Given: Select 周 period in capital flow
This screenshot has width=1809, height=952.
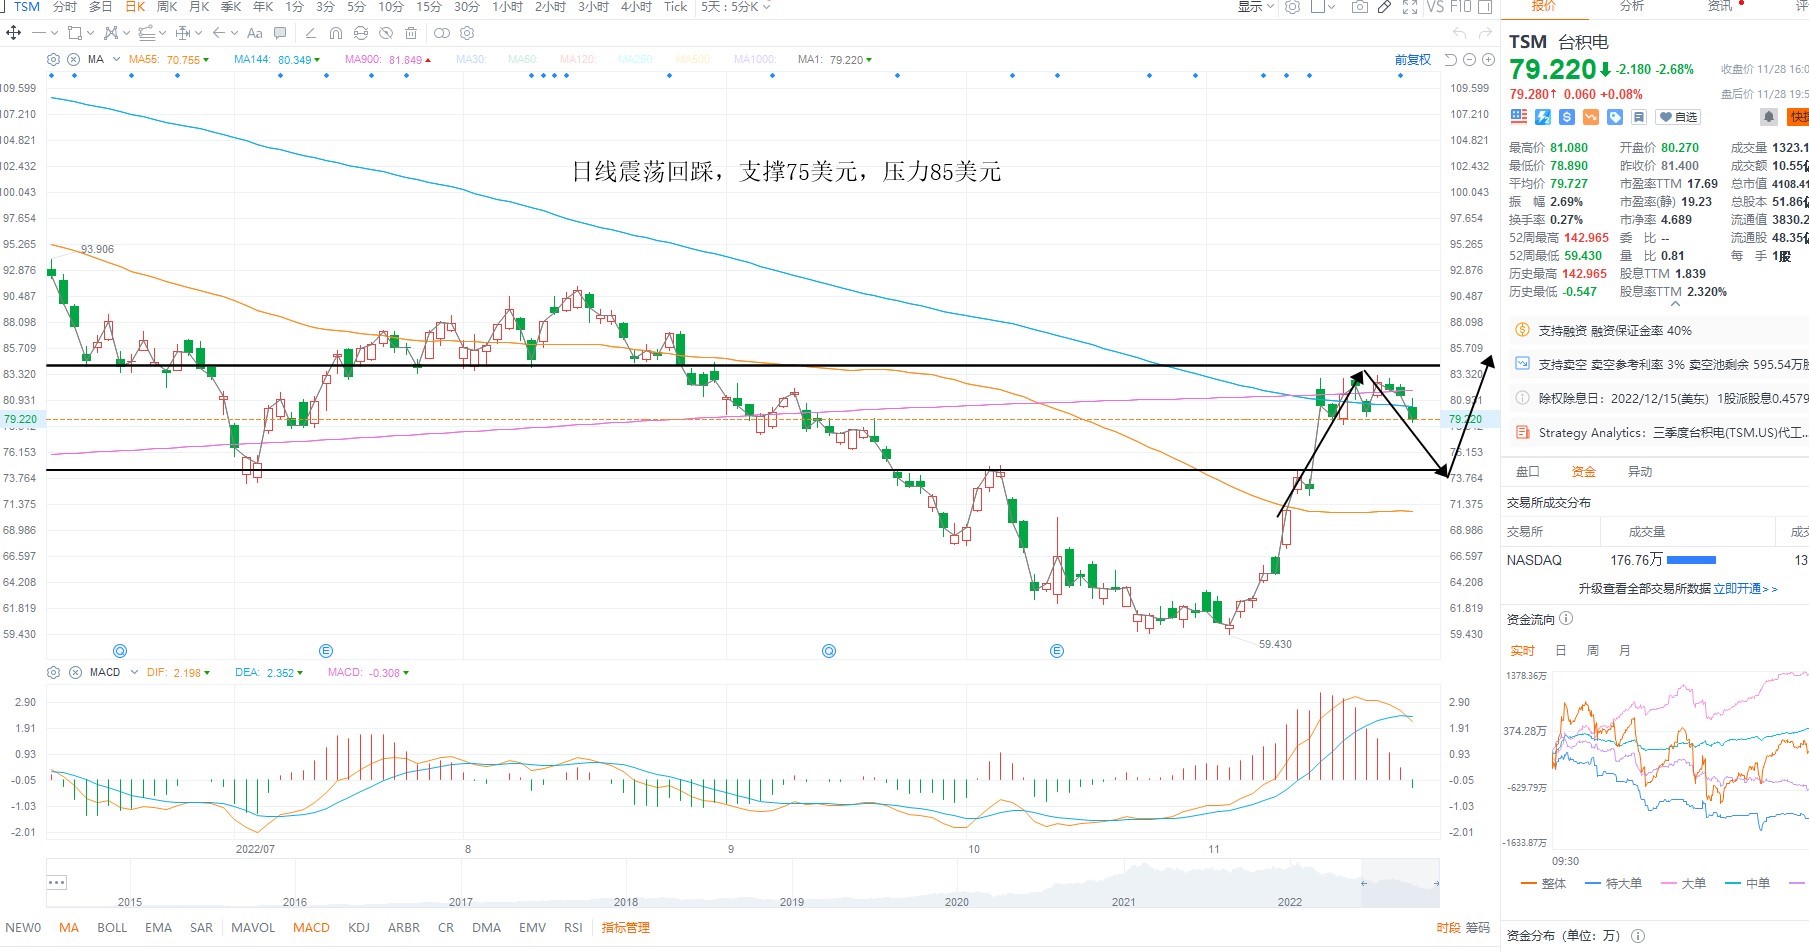Looking at the screenshot, I should (1592, 650).
